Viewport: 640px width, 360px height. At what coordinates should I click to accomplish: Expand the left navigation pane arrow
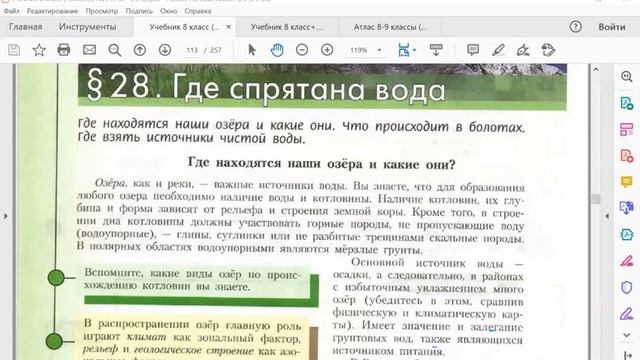click(5, 216)
